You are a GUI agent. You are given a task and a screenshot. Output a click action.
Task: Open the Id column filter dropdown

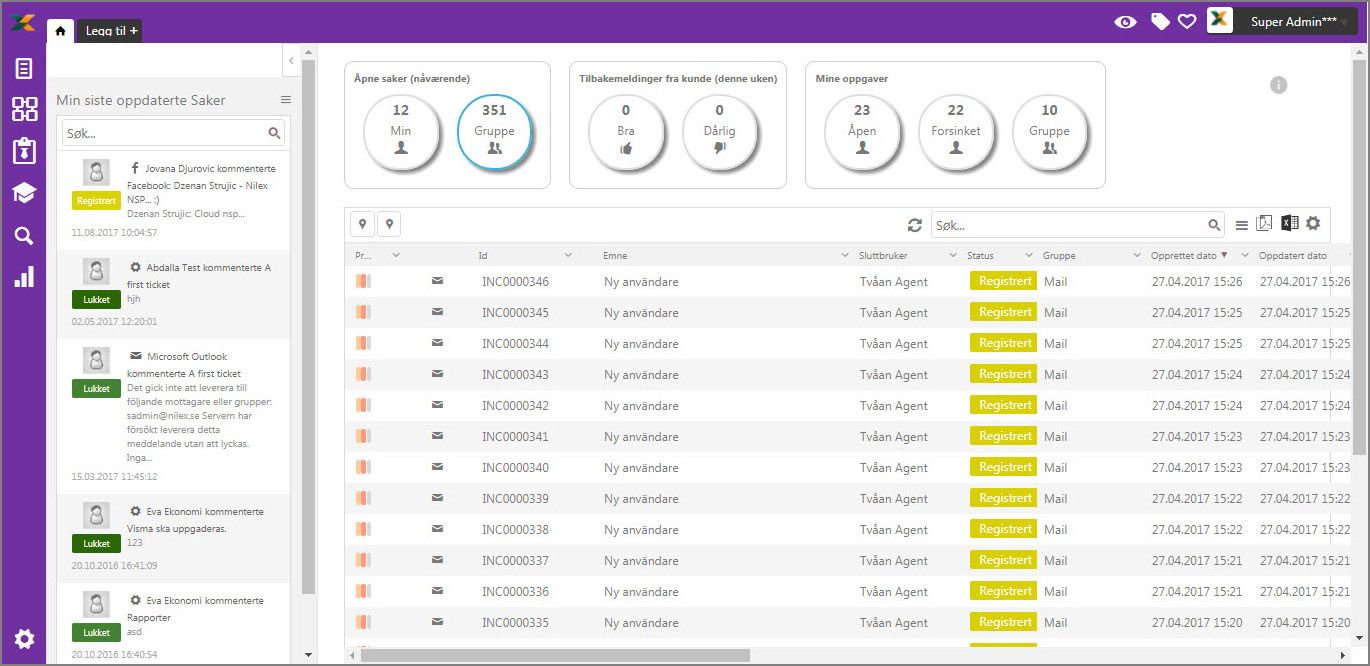tap(568, 256)
